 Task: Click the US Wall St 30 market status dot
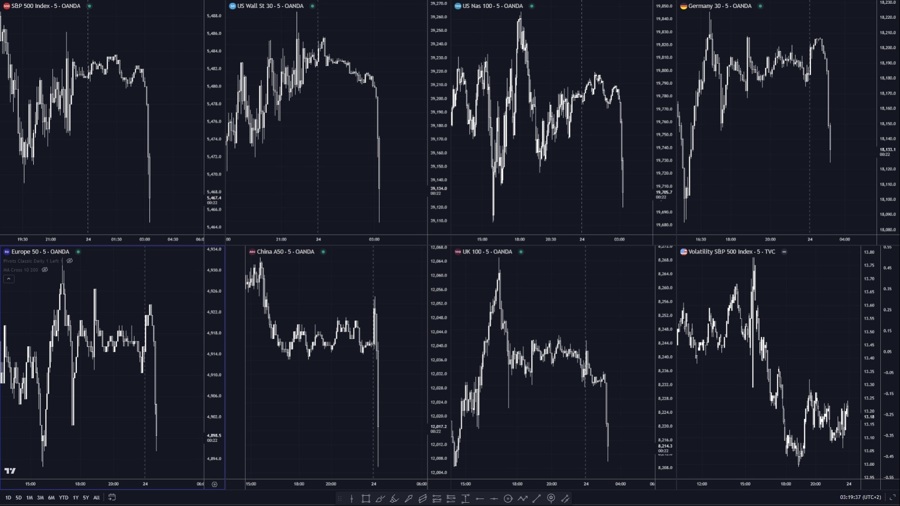(x=312, y=6)
